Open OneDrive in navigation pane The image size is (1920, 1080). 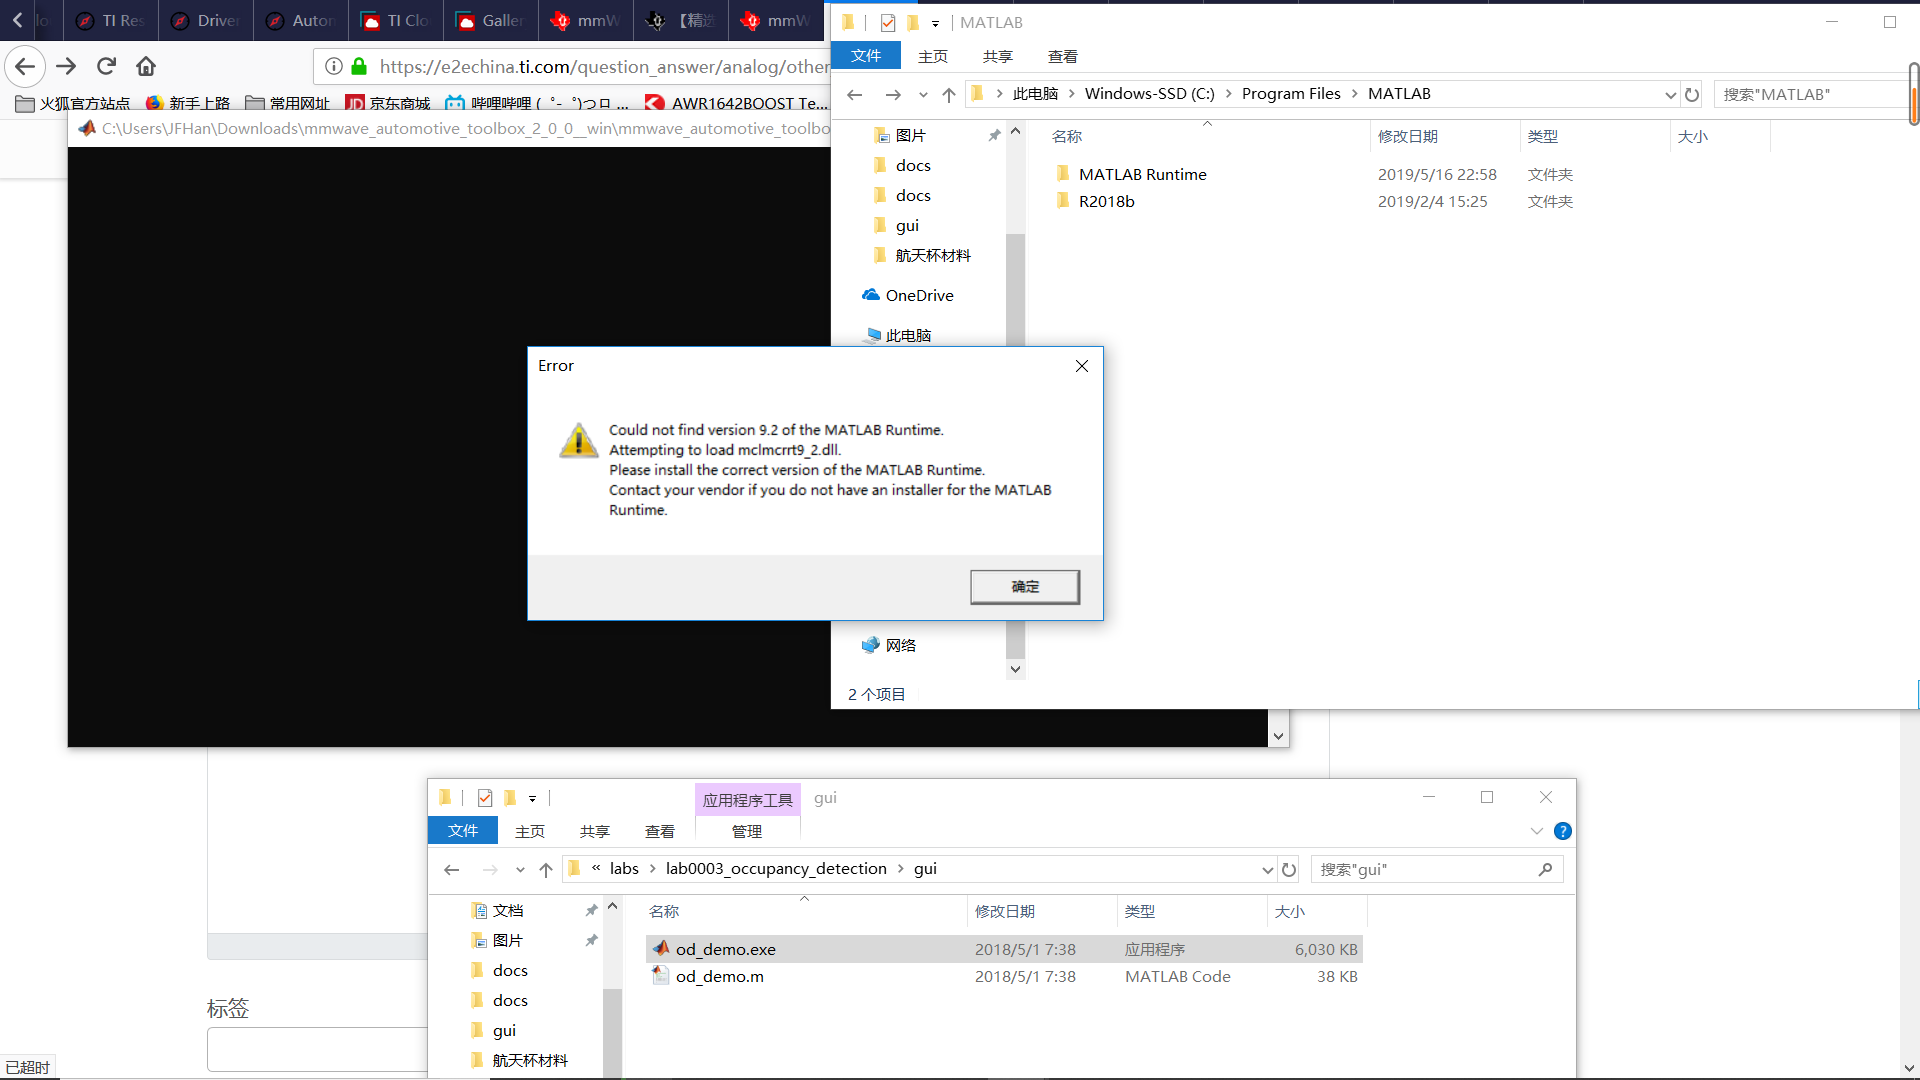(x=919, y=295)
